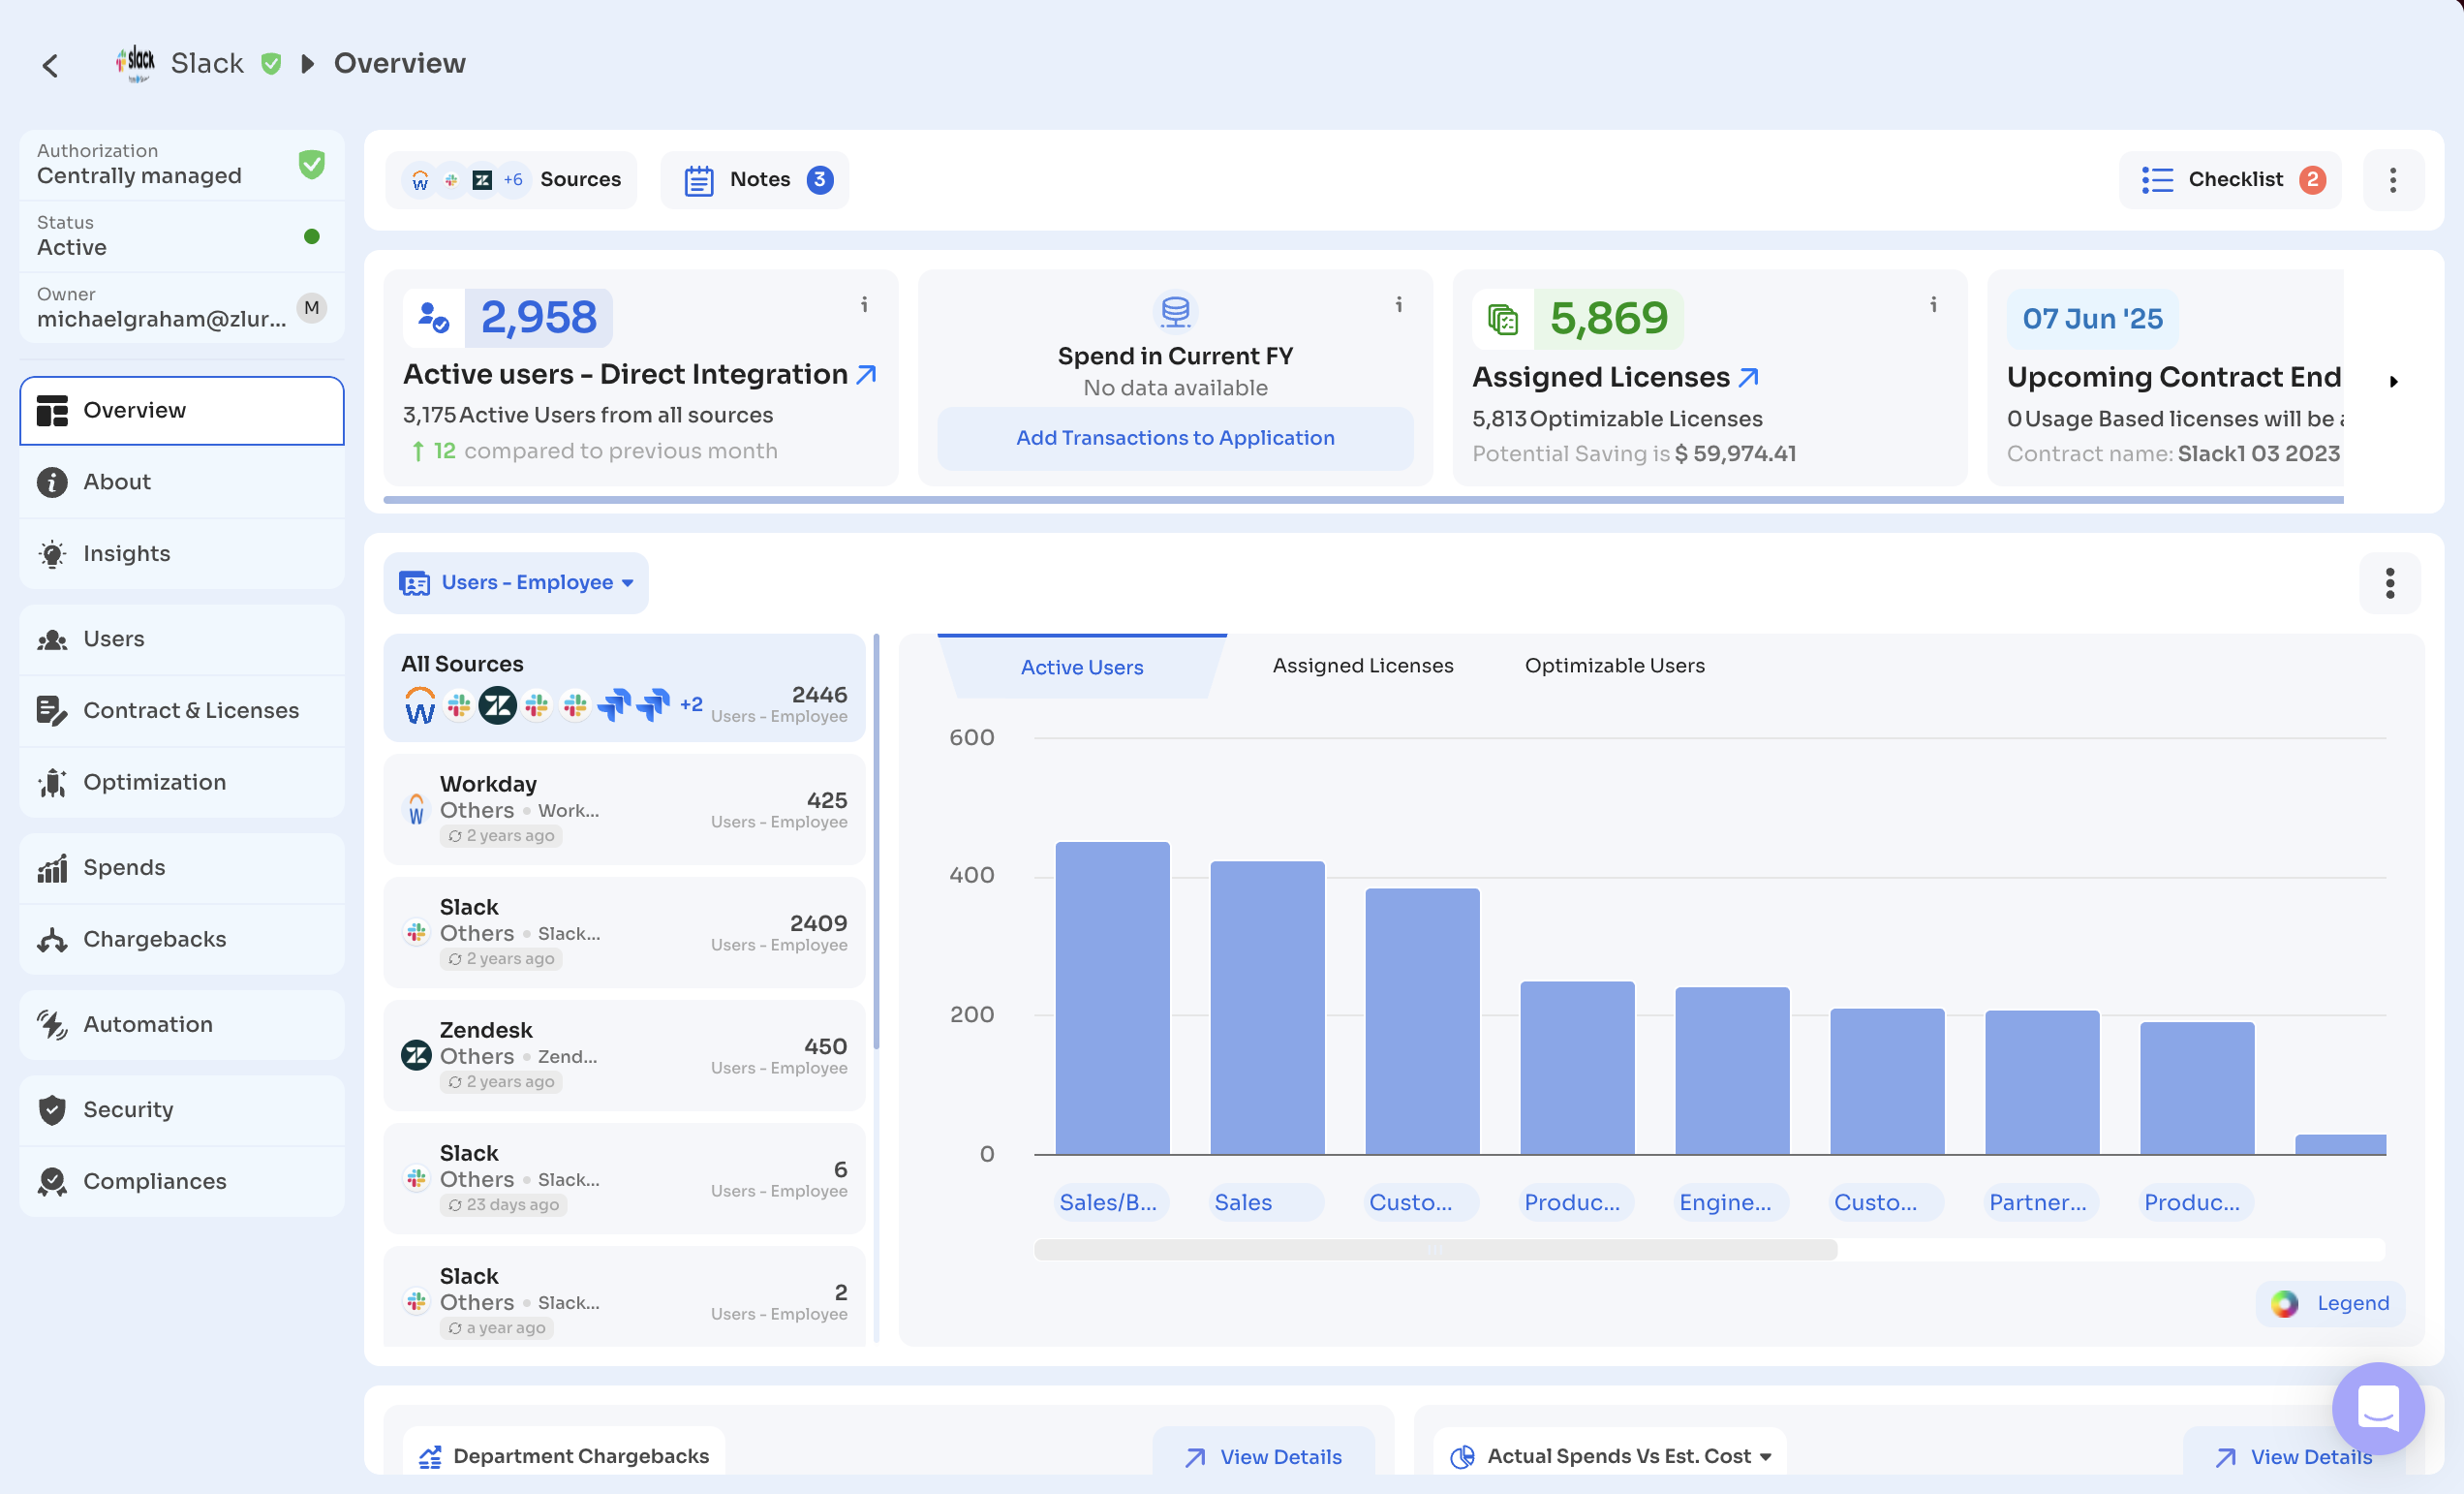Screen dimensions: 2464x1494
Task: Click the Spends bar chart icon
Action: pyautogui.click(x=52, y=868)
